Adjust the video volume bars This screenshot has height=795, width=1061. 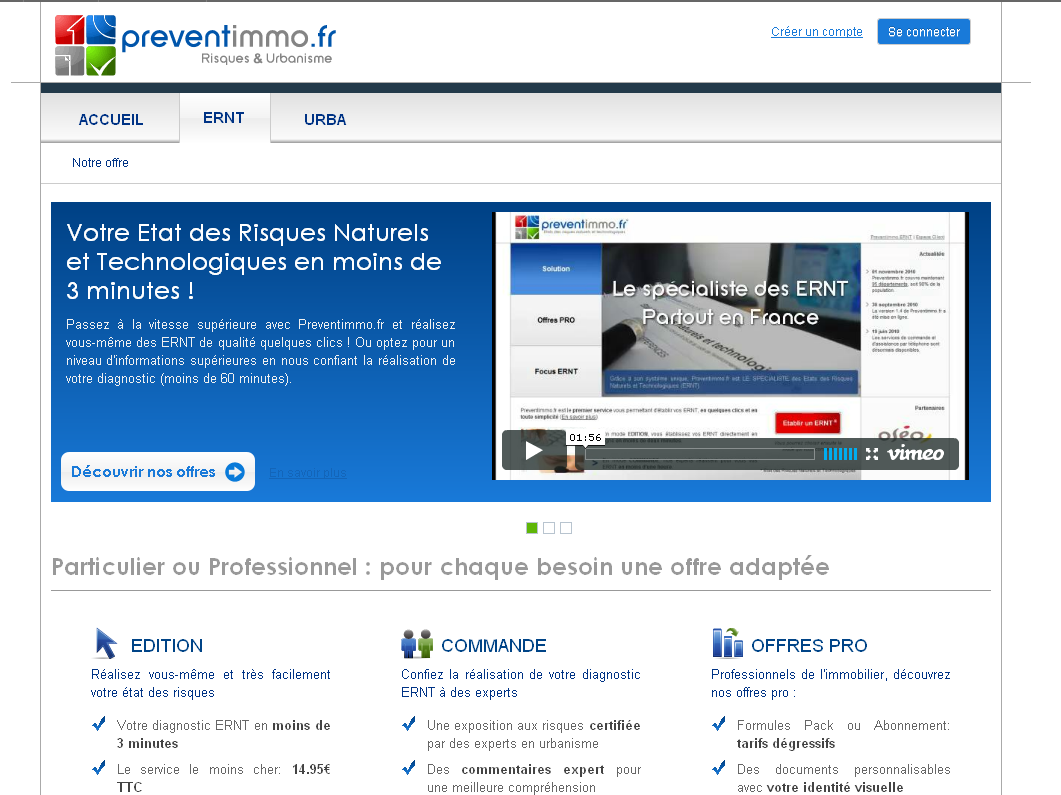840,454
